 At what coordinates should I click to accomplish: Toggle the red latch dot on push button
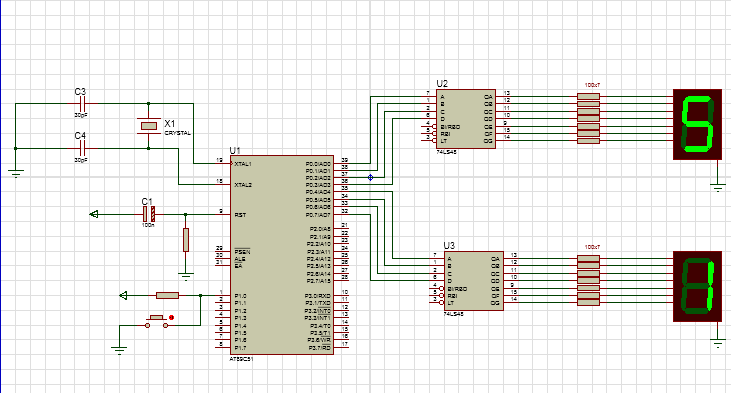(x=172, y=317)
